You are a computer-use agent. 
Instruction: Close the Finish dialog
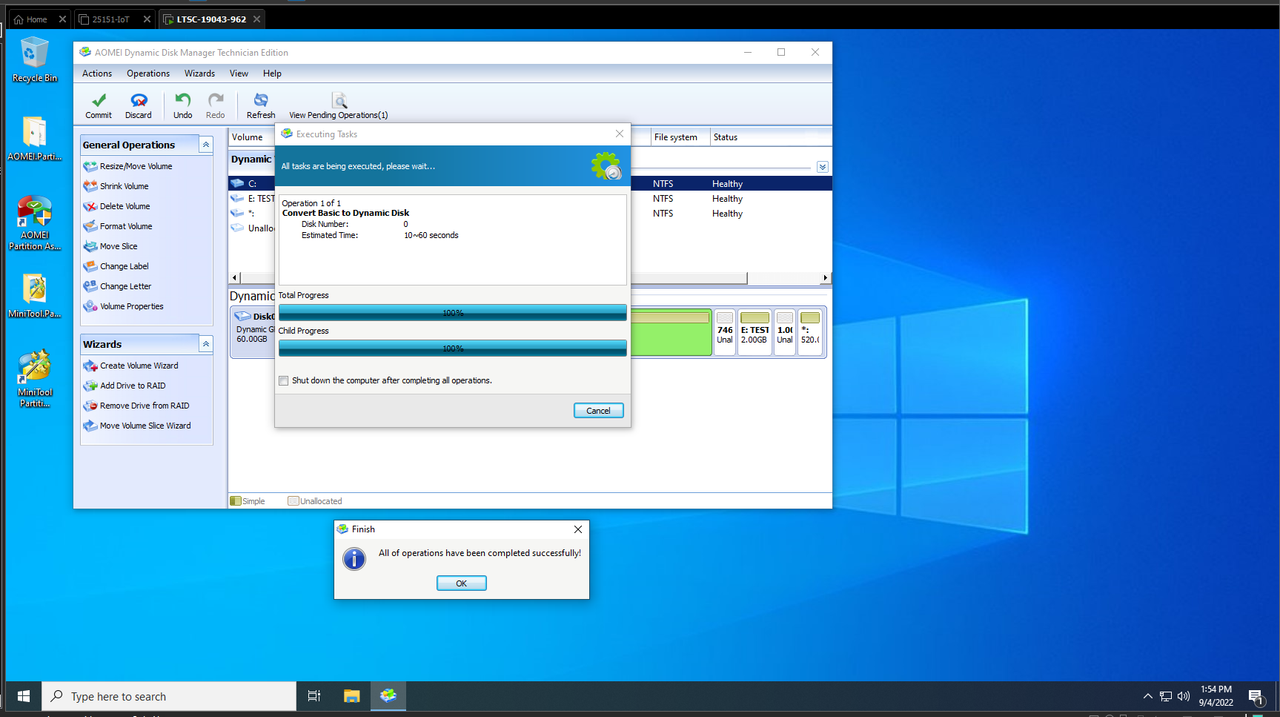click(x=578, y=529)
